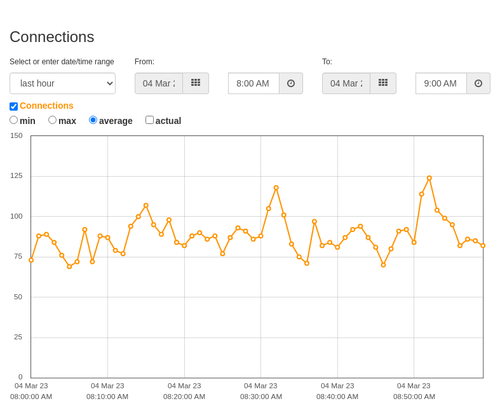Open the From time clock icon
Image resolution: width=500 pixels, height=403 pixels.
pyautogui.click(x=291, y=83)
